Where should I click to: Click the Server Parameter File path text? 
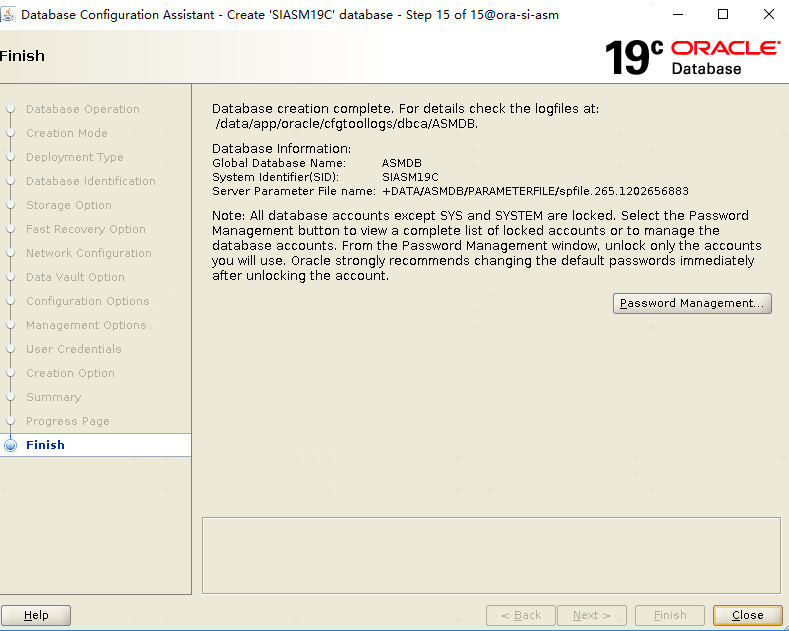pos(535,191)
